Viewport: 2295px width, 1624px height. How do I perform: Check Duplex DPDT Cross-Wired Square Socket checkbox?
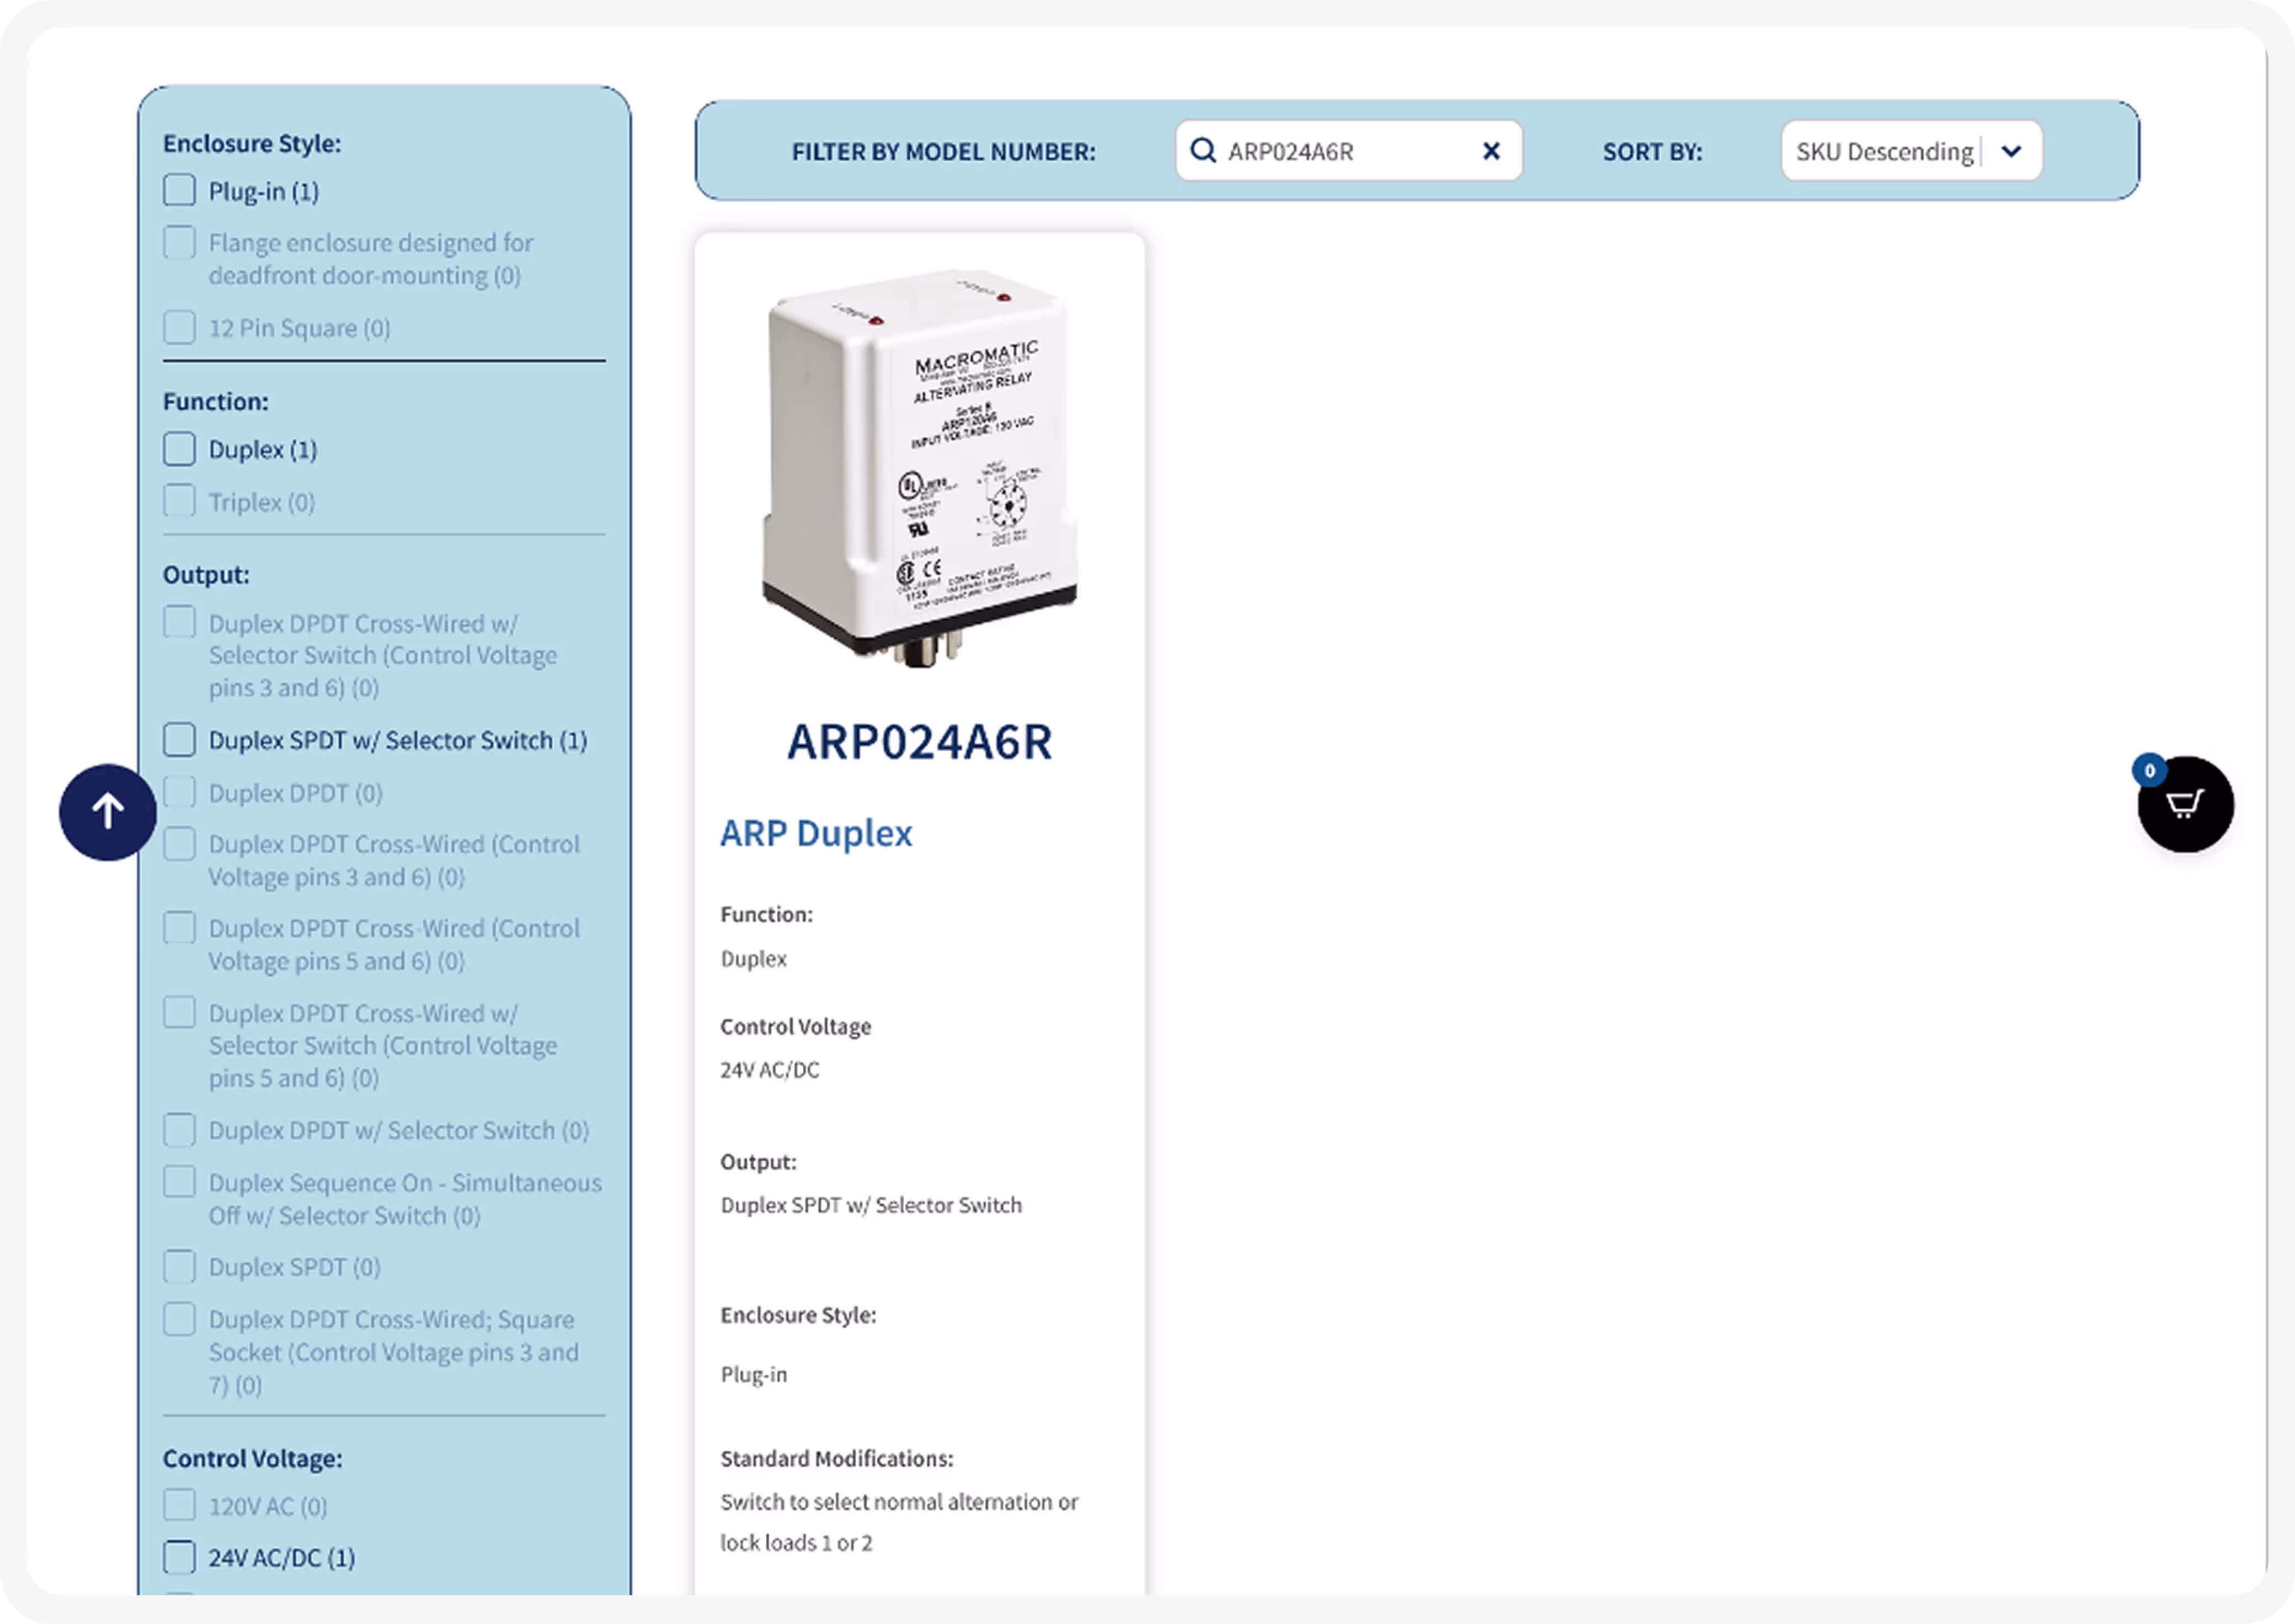pyautogui.click(x=180, y=1319)
